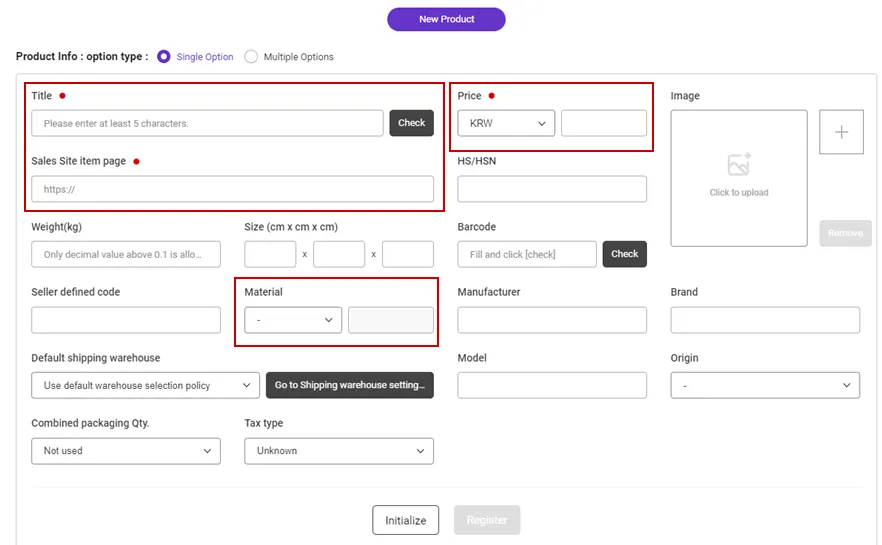Select the Multiple Options radio button
Viewport: 882px width, 545px height.
pos(251,57)
